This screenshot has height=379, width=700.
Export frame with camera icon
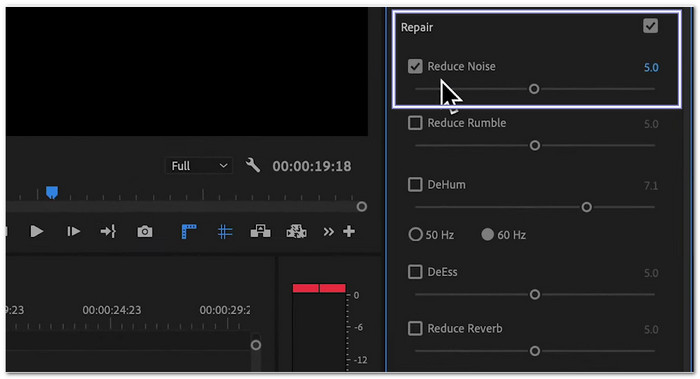point(145,231)
